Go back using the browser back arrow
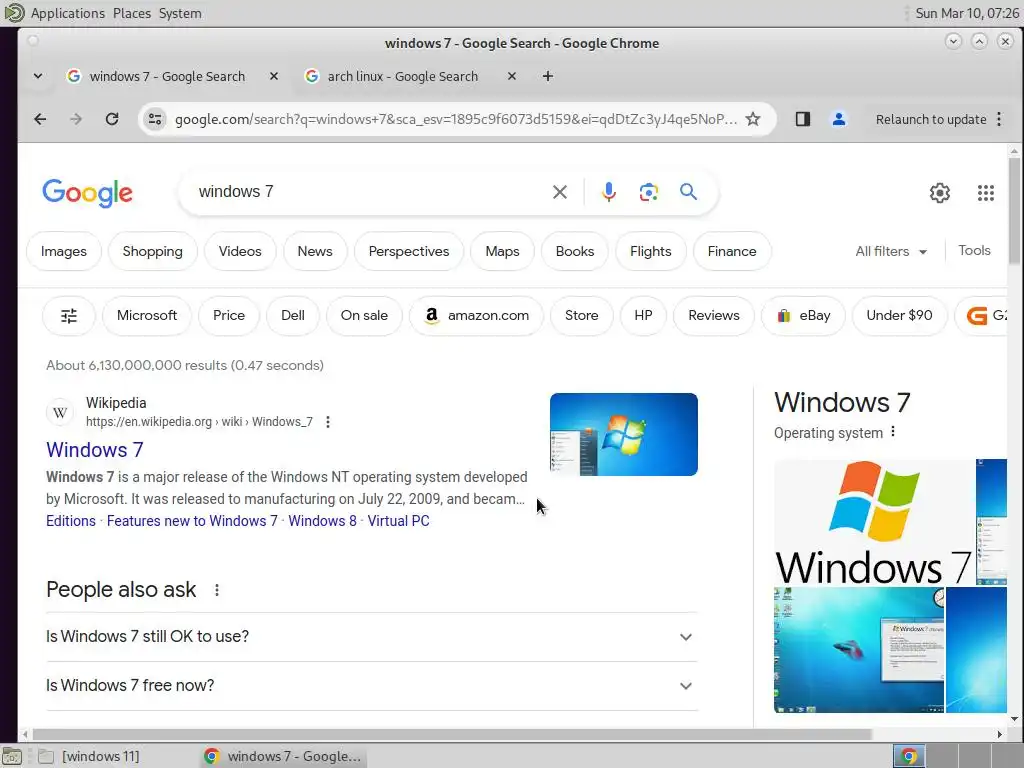 click(40, 119)
